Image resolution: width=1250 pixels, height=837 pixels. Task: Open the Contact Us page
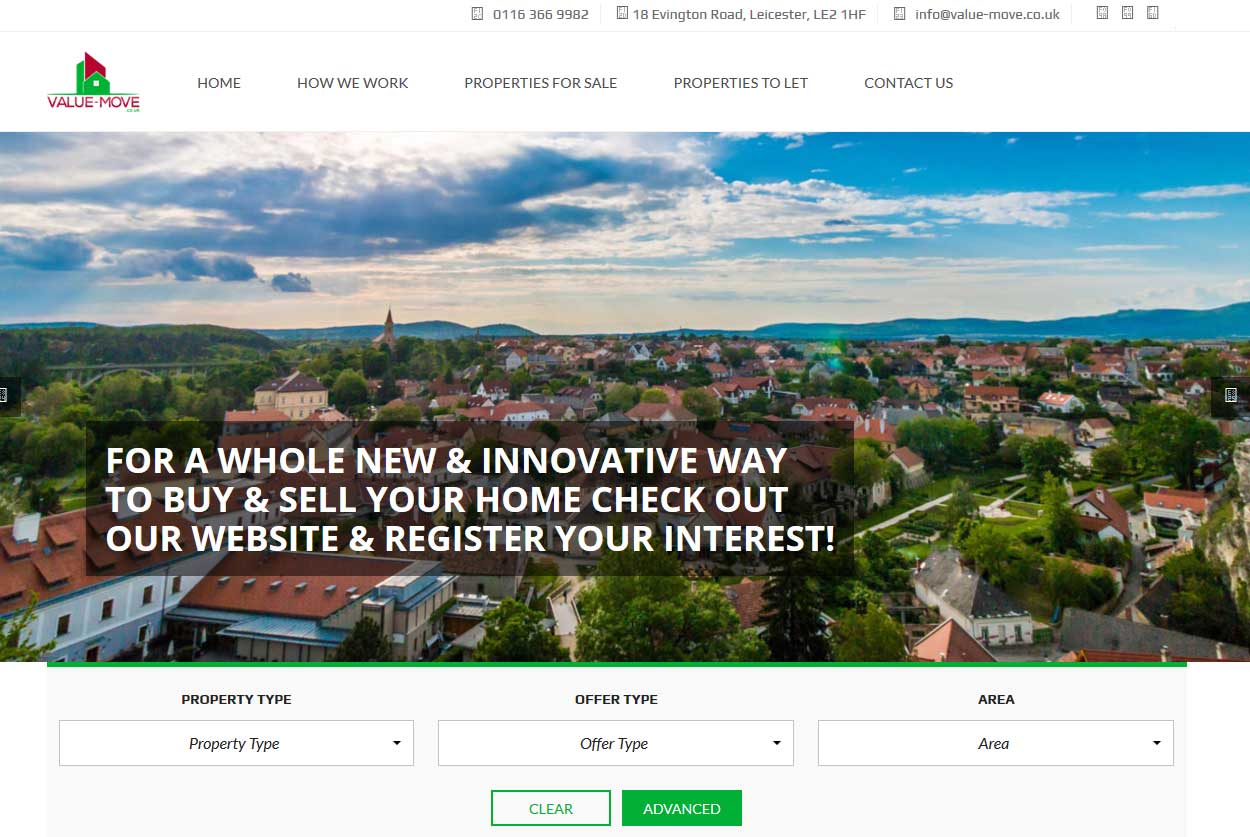pyautogui.click(x=909, y=83)
